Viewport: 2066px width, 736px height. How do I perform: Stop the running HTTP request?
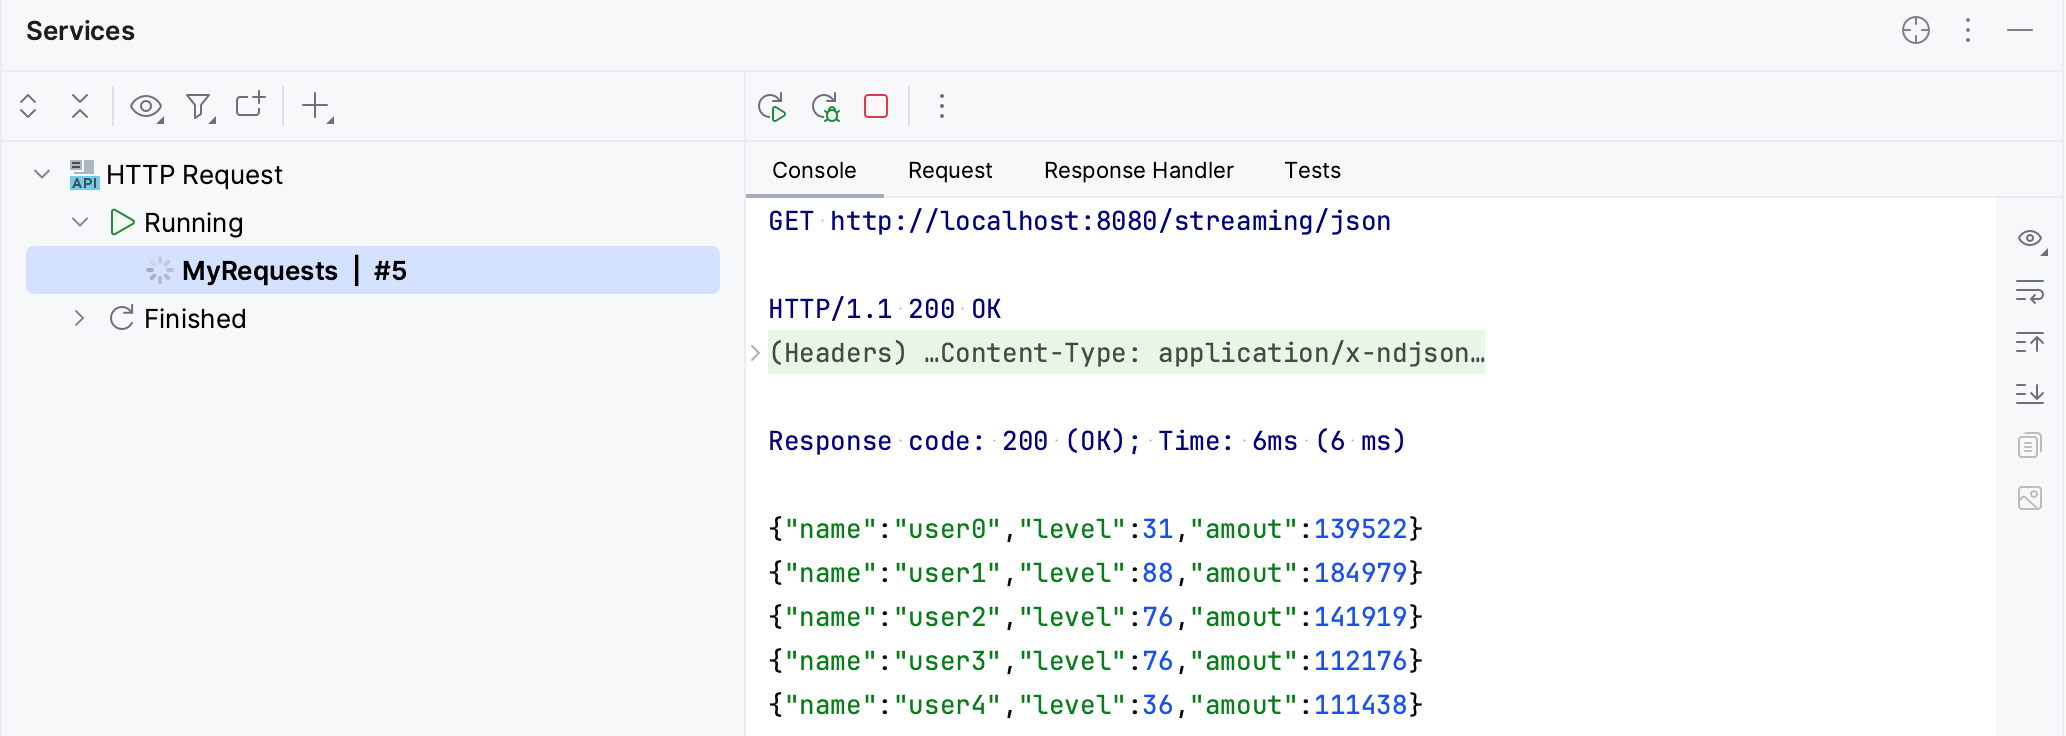(876, 106)
